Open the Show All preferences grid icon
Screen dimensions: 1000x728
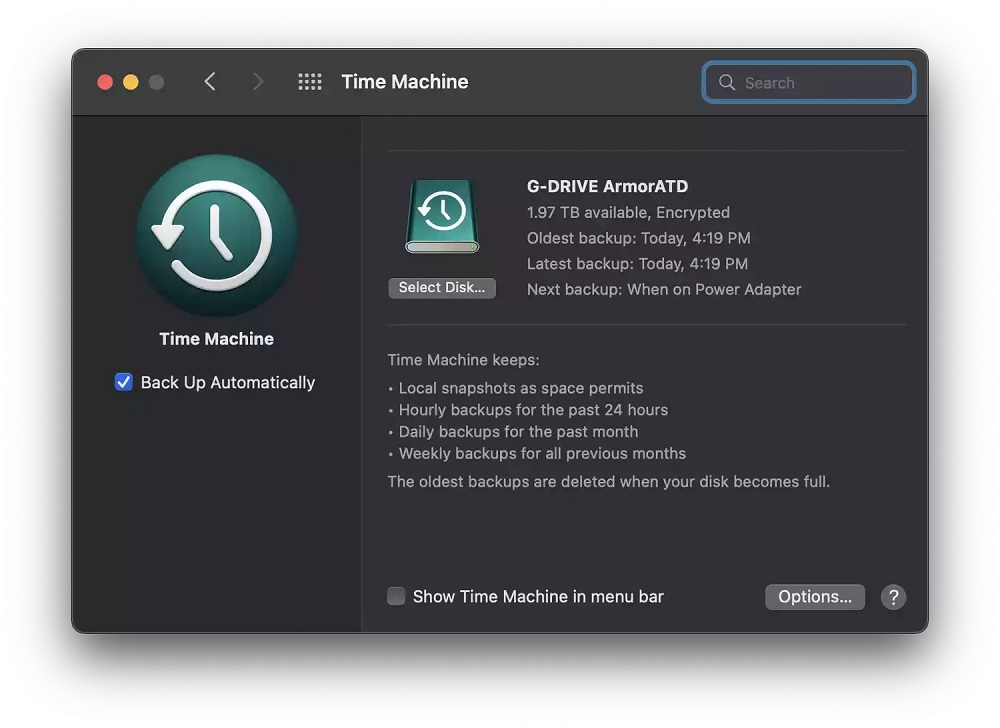pyautogui.click(x=310, y=82)
